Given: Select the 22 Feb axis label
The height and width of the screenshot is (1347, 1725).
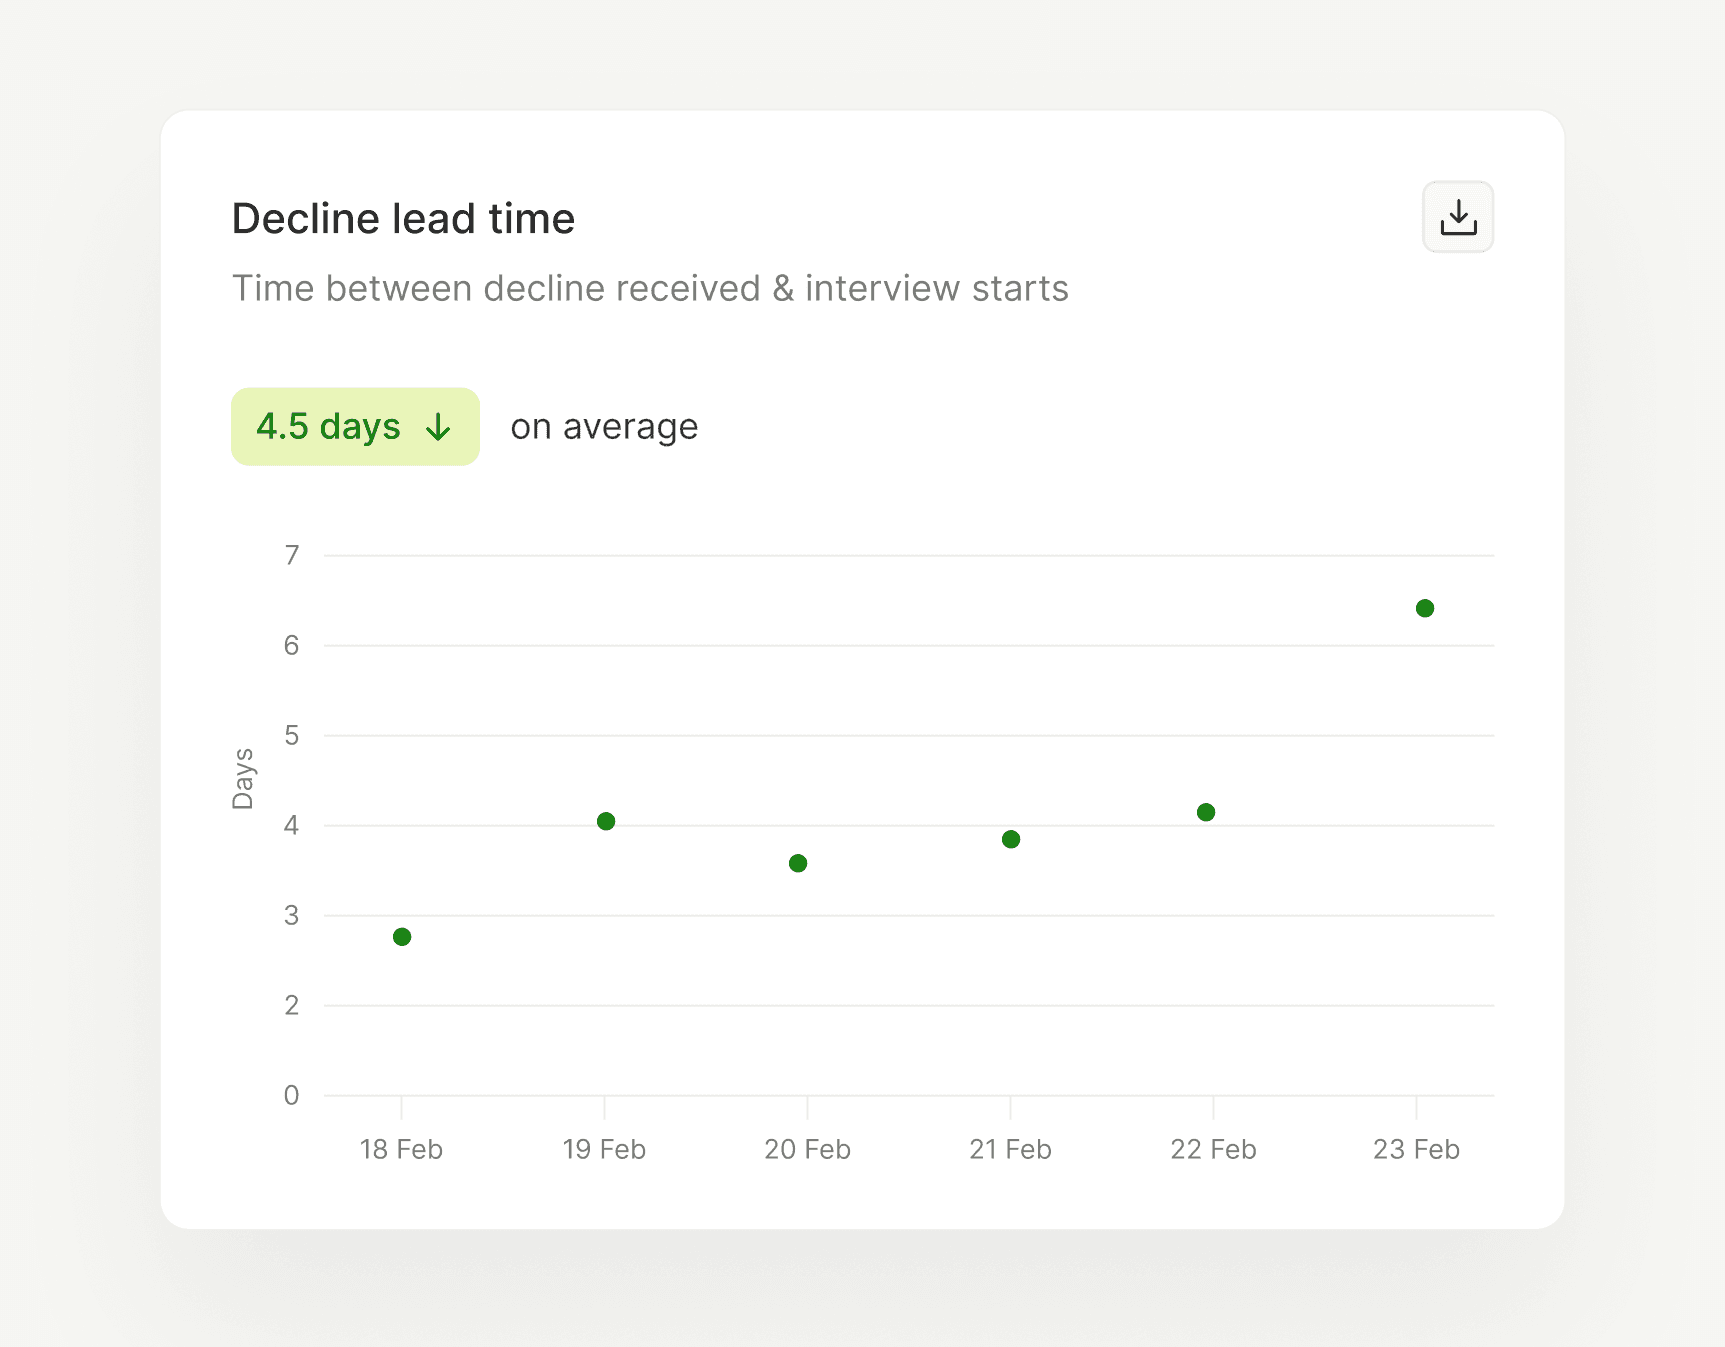Looking at the screenshot, I should pyautogui.click(x=1213, y=1149).
